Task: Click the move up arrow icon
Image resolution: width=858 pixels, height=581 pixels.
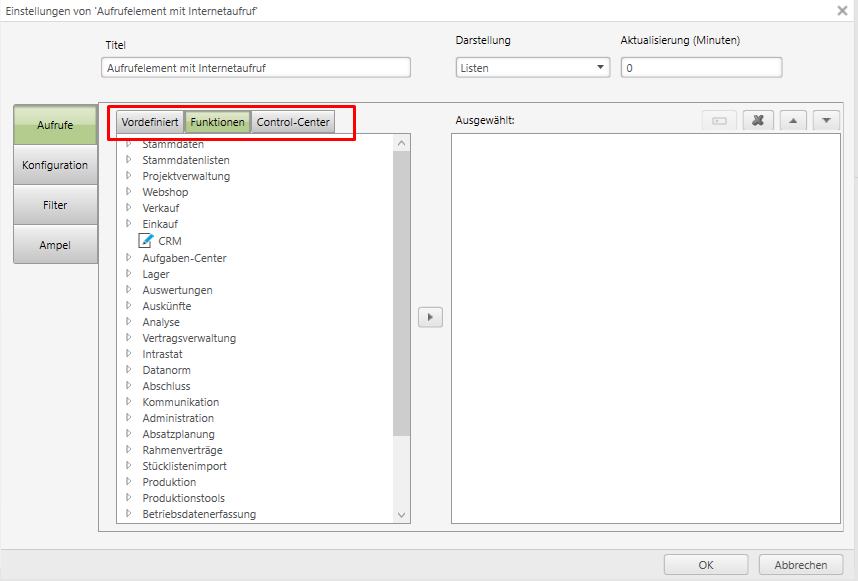Action: coord(792,120)
